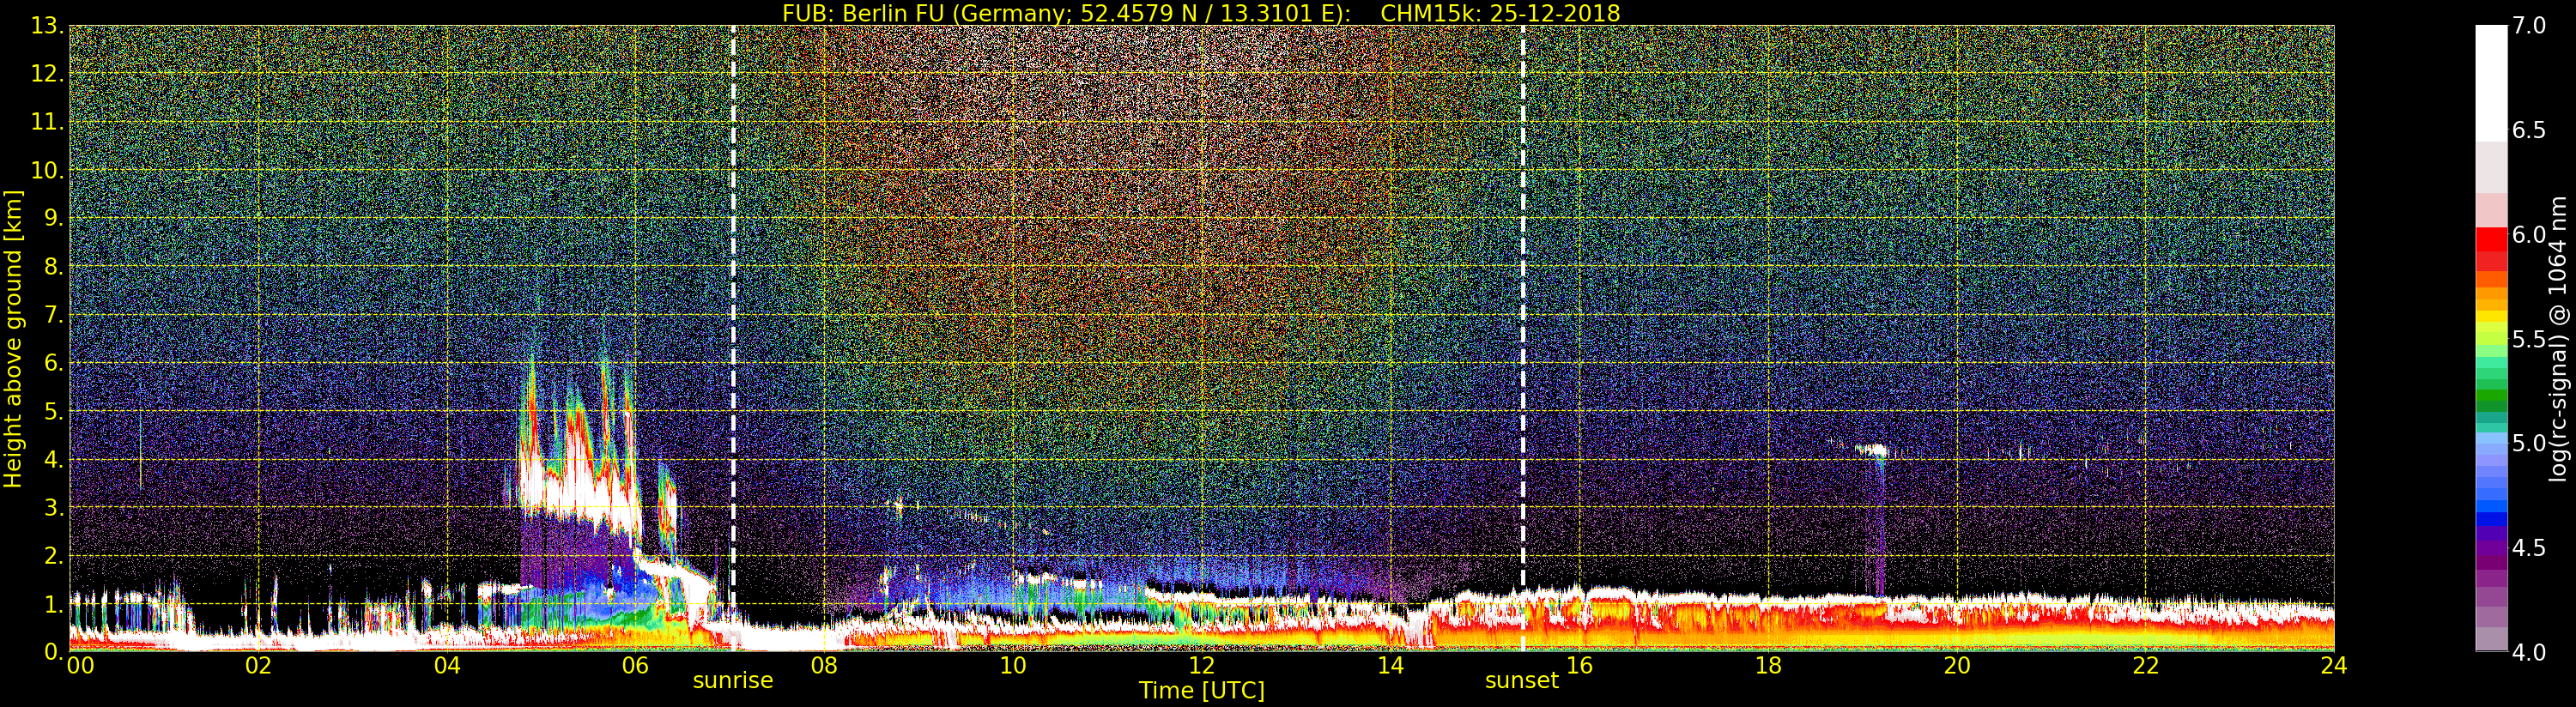This screenshot has width=2576, height=707.
Task: Click the small white cloud at 4 km near 19 UTC
Action: pyautogui.click(x=1872, y=451)
